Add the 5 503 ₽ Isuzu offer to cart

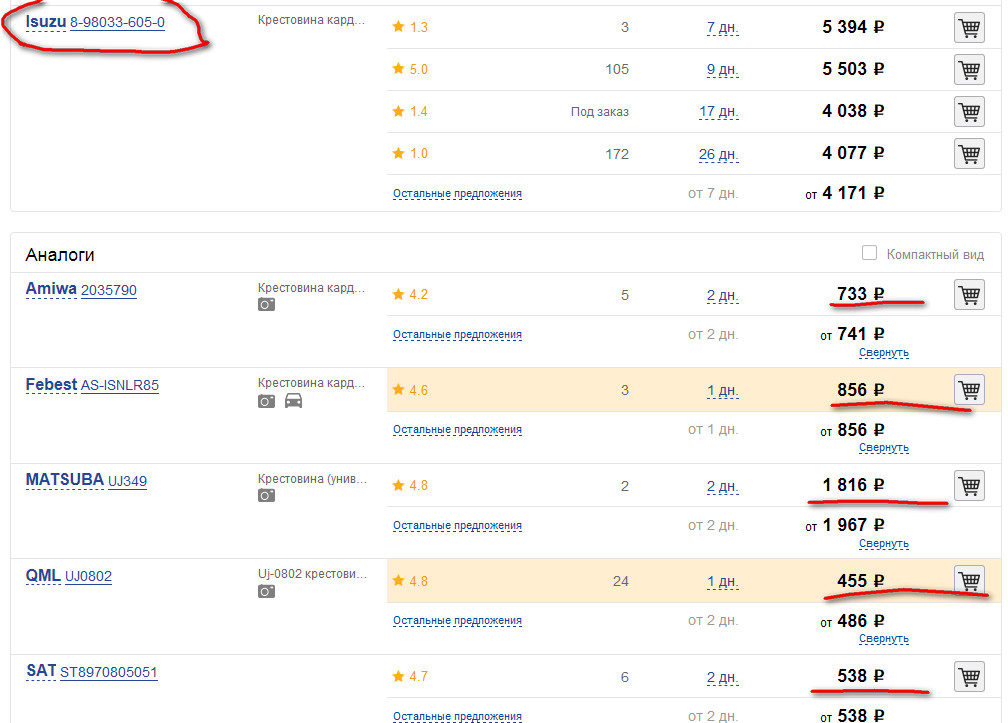[969, 69]
